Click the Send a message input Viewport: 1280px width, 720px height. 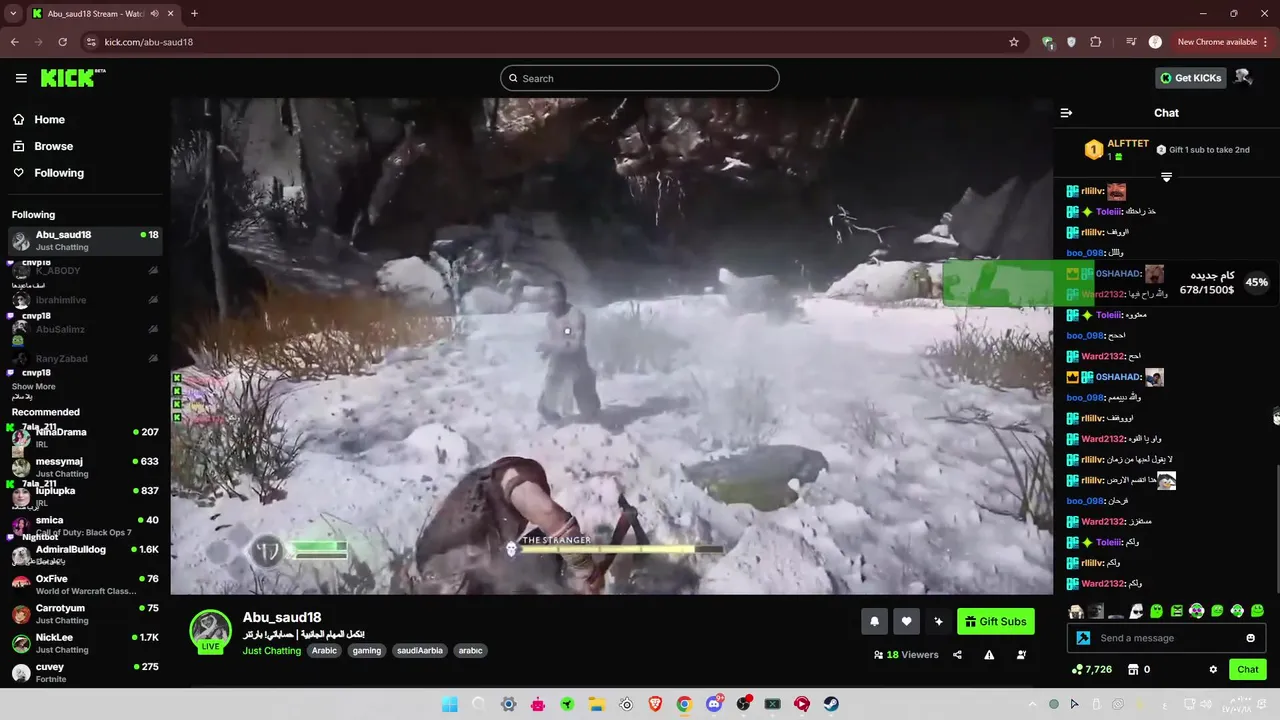click(x=1166, y=638)
